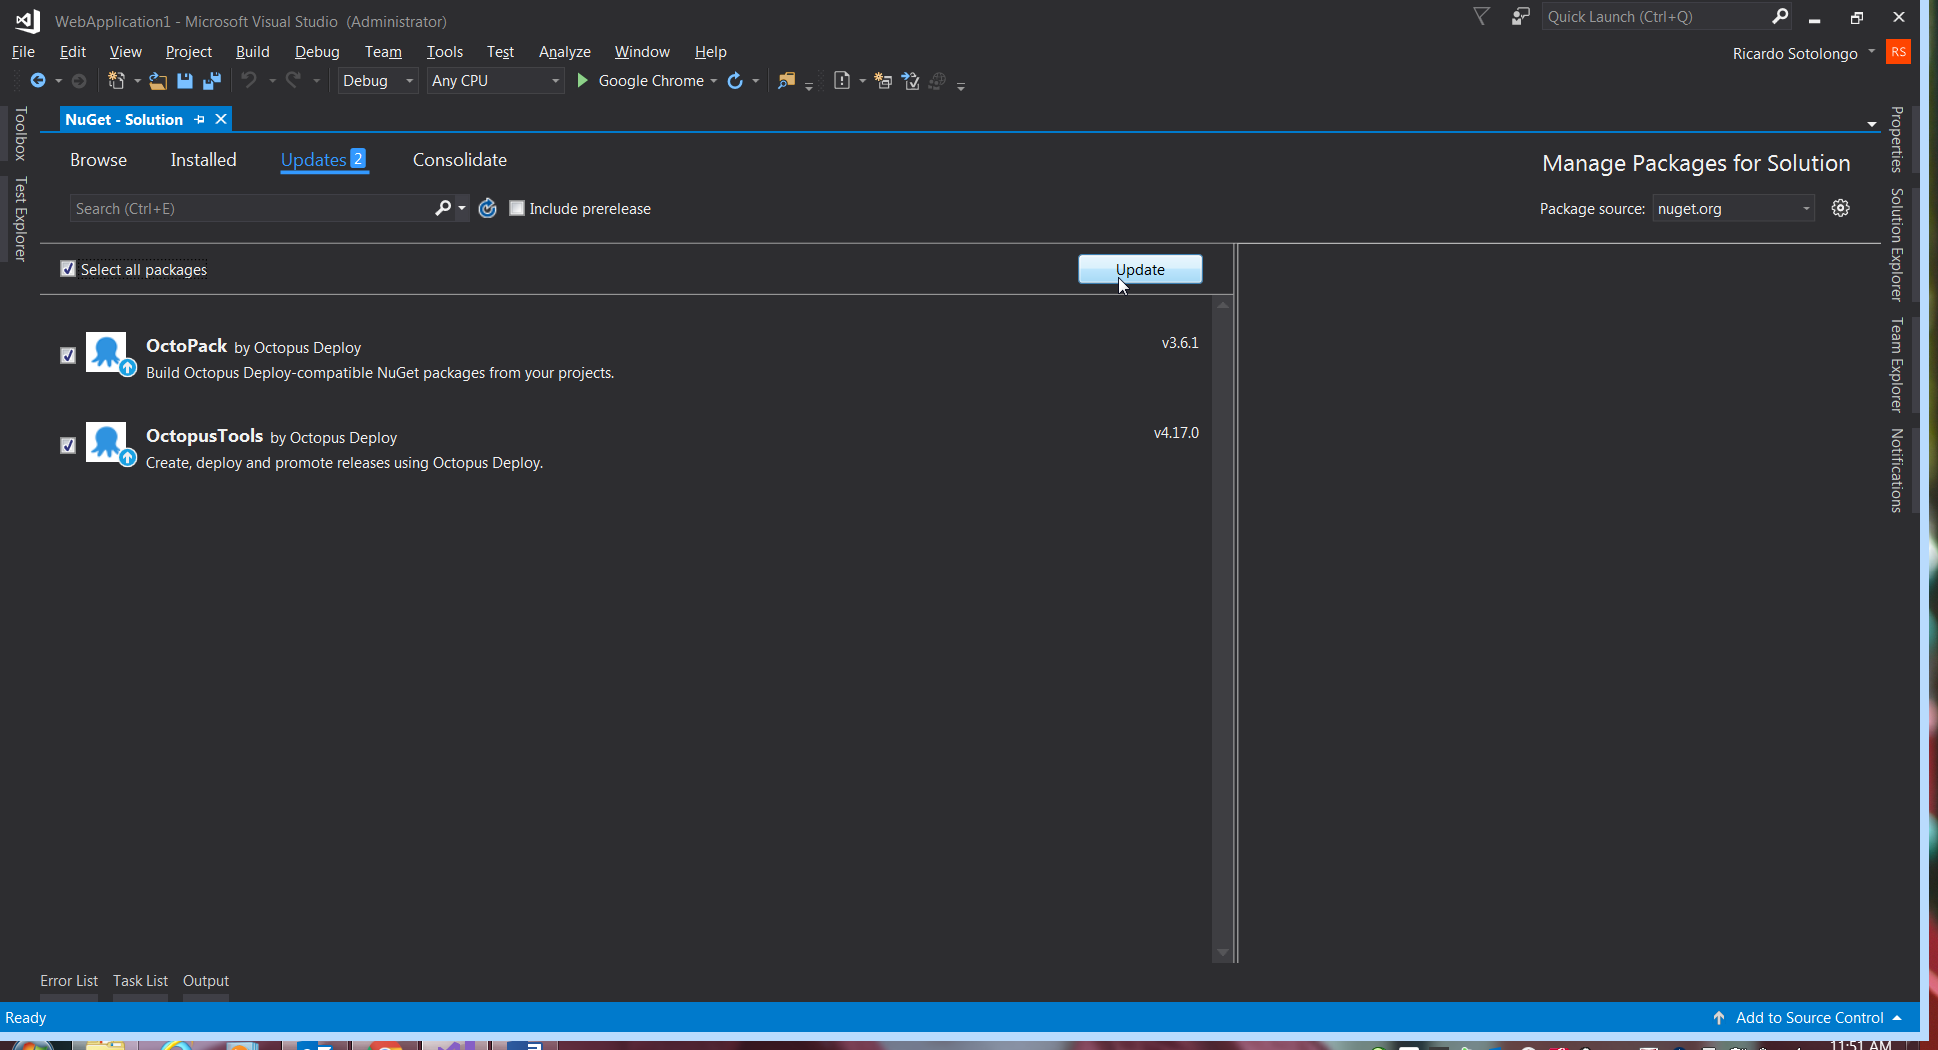Click the green Start debugging play icon
The width and height of the screenshot is (1938, 1050).
(x=583, y=80)
